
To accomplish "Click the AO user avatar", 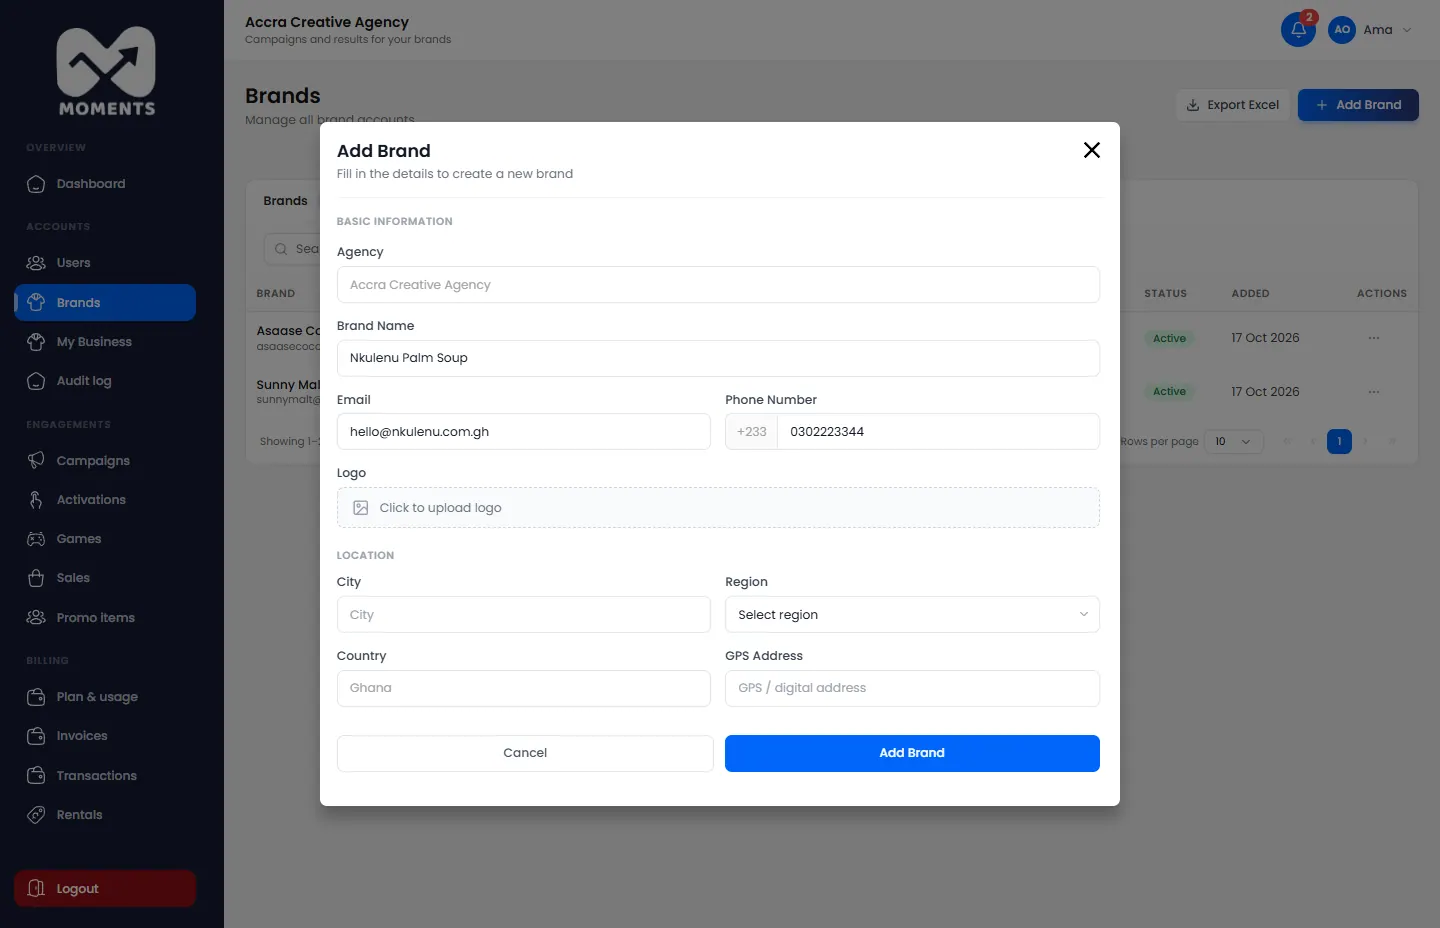I will 1342,30.
